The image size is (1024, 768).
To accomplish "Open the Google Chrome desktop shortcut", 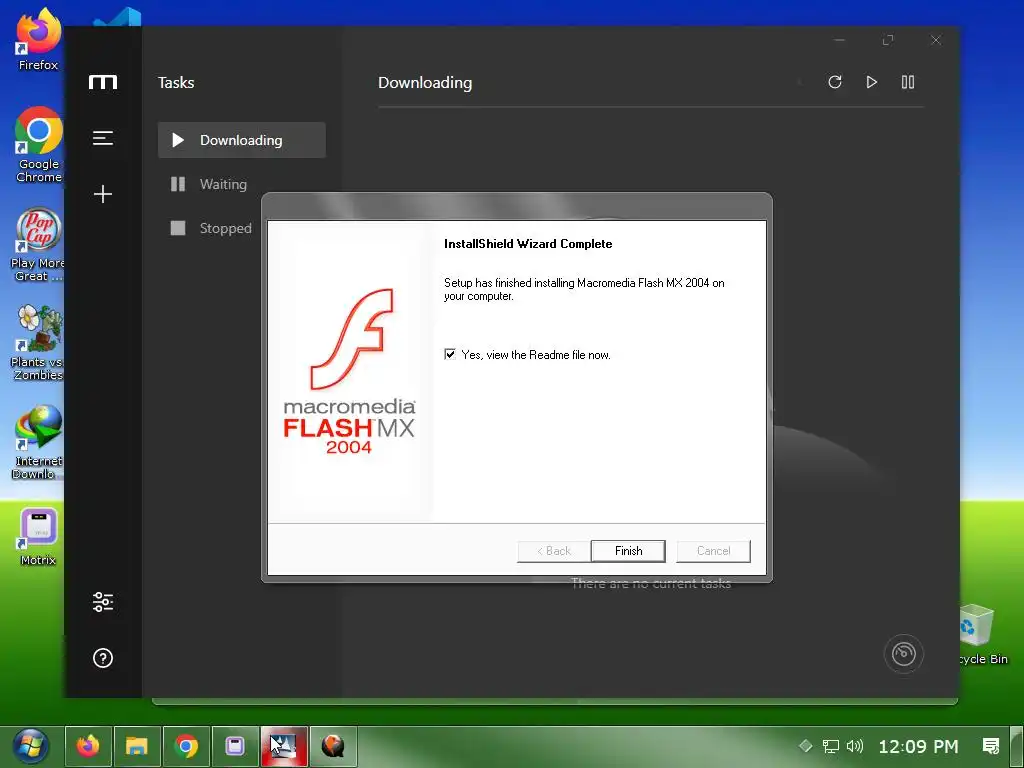I will pyautogui.click(x=38, y=144).
